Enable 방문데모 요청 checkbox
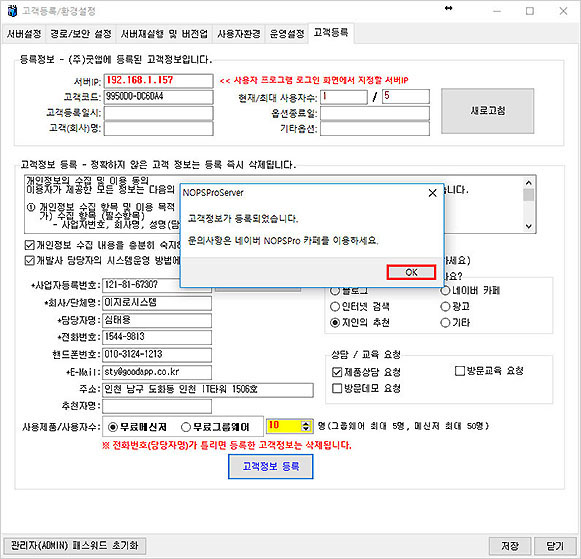This screenshot has height=559, width=581. tap(336, 388)
